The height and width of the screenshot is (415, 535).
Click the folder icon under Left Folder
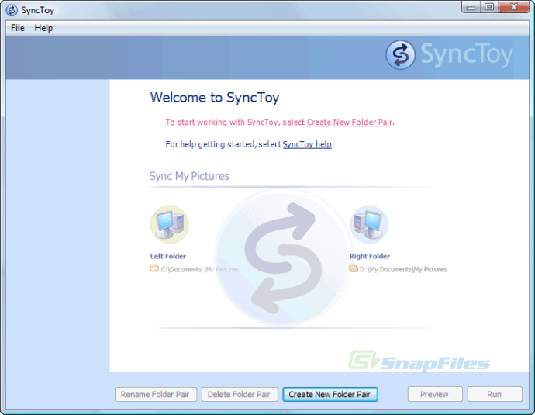(154, 268)
